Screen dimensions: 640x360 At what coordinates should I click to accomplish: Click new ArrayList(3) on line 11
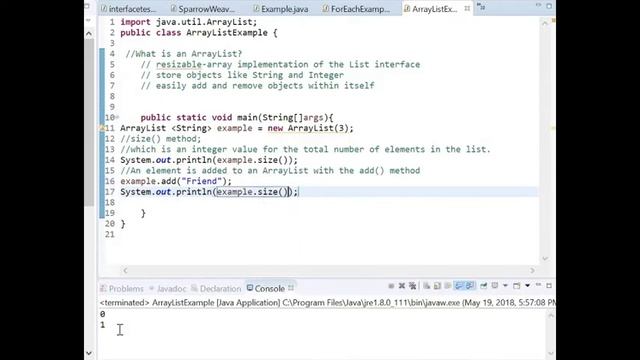310,128
